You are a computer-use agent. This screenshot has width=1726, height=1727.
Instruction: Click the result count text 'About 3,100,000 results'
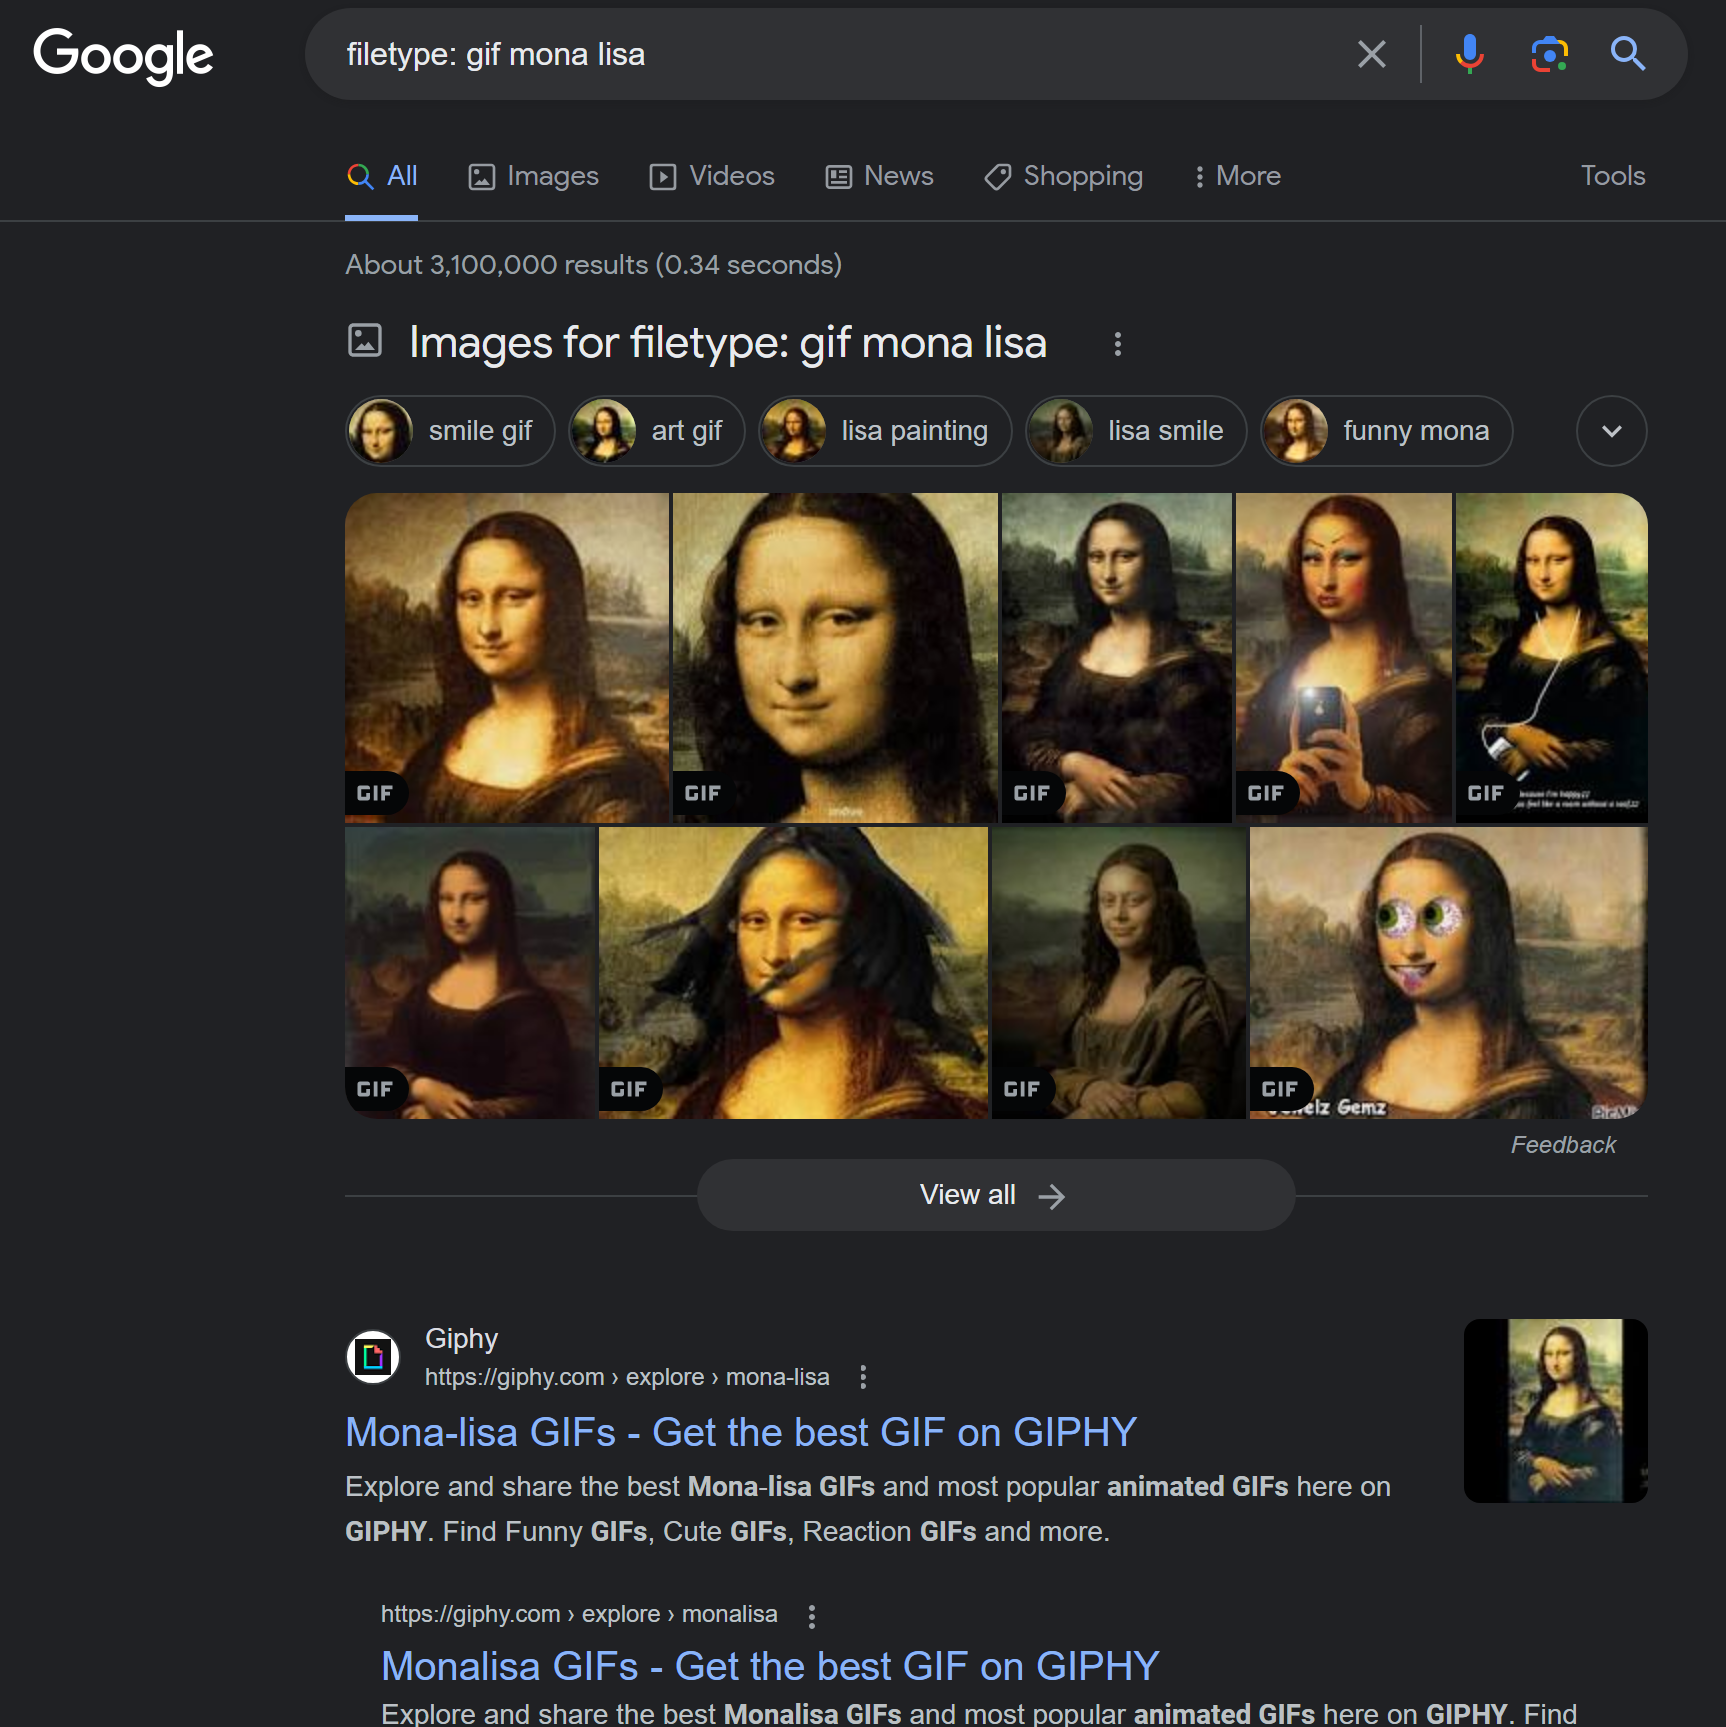(497, 265)
